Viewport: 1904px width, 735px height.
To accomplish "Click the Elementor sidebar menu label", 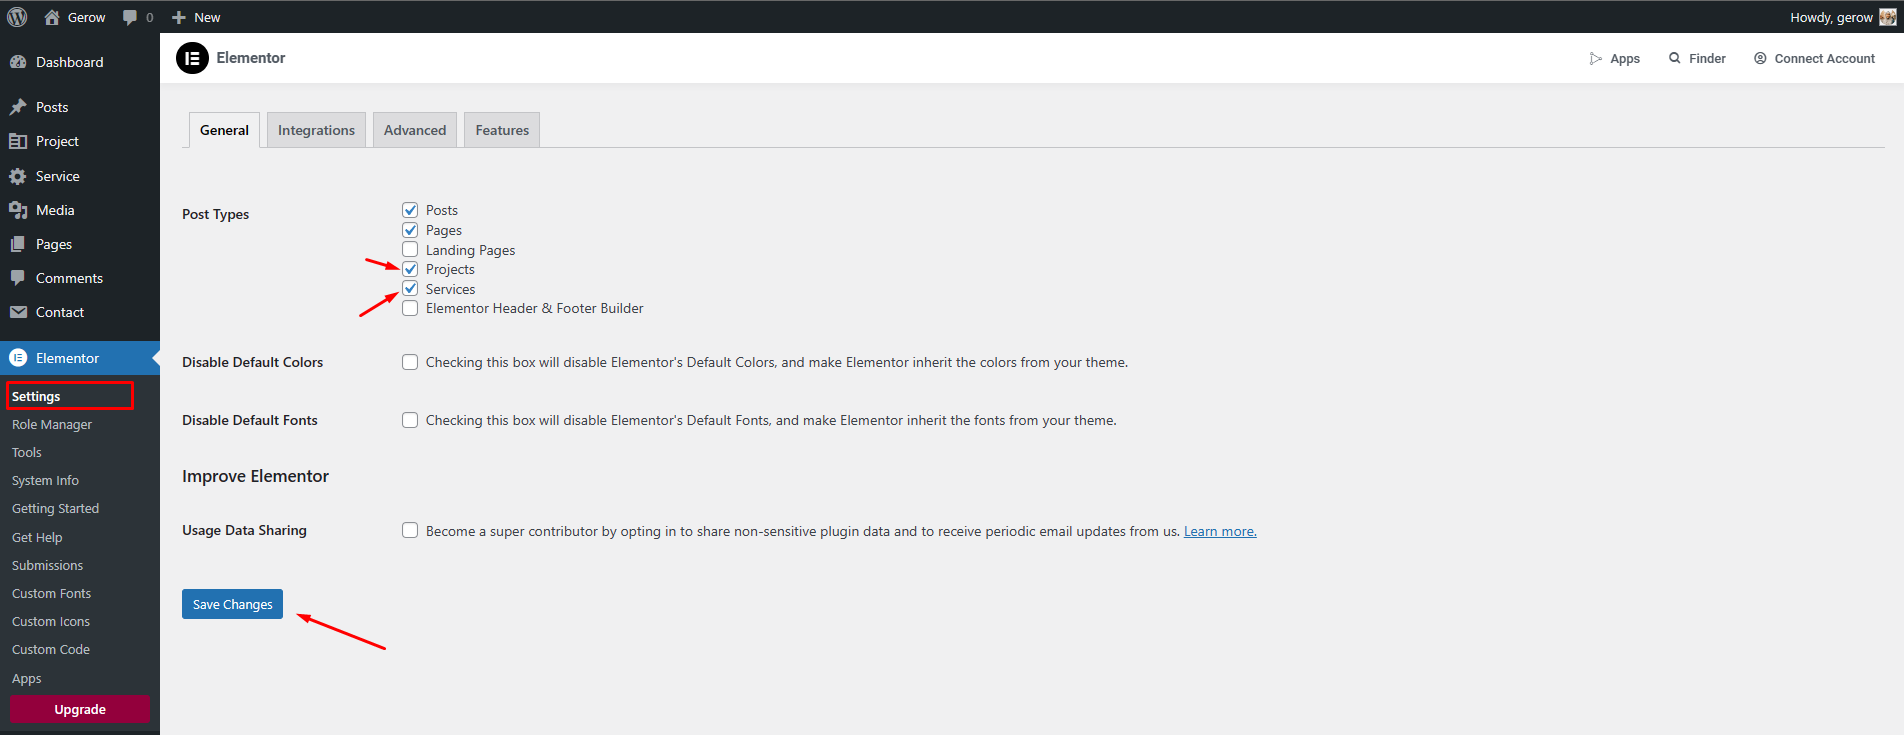I will pyautogui.click(x=67, y=358).
